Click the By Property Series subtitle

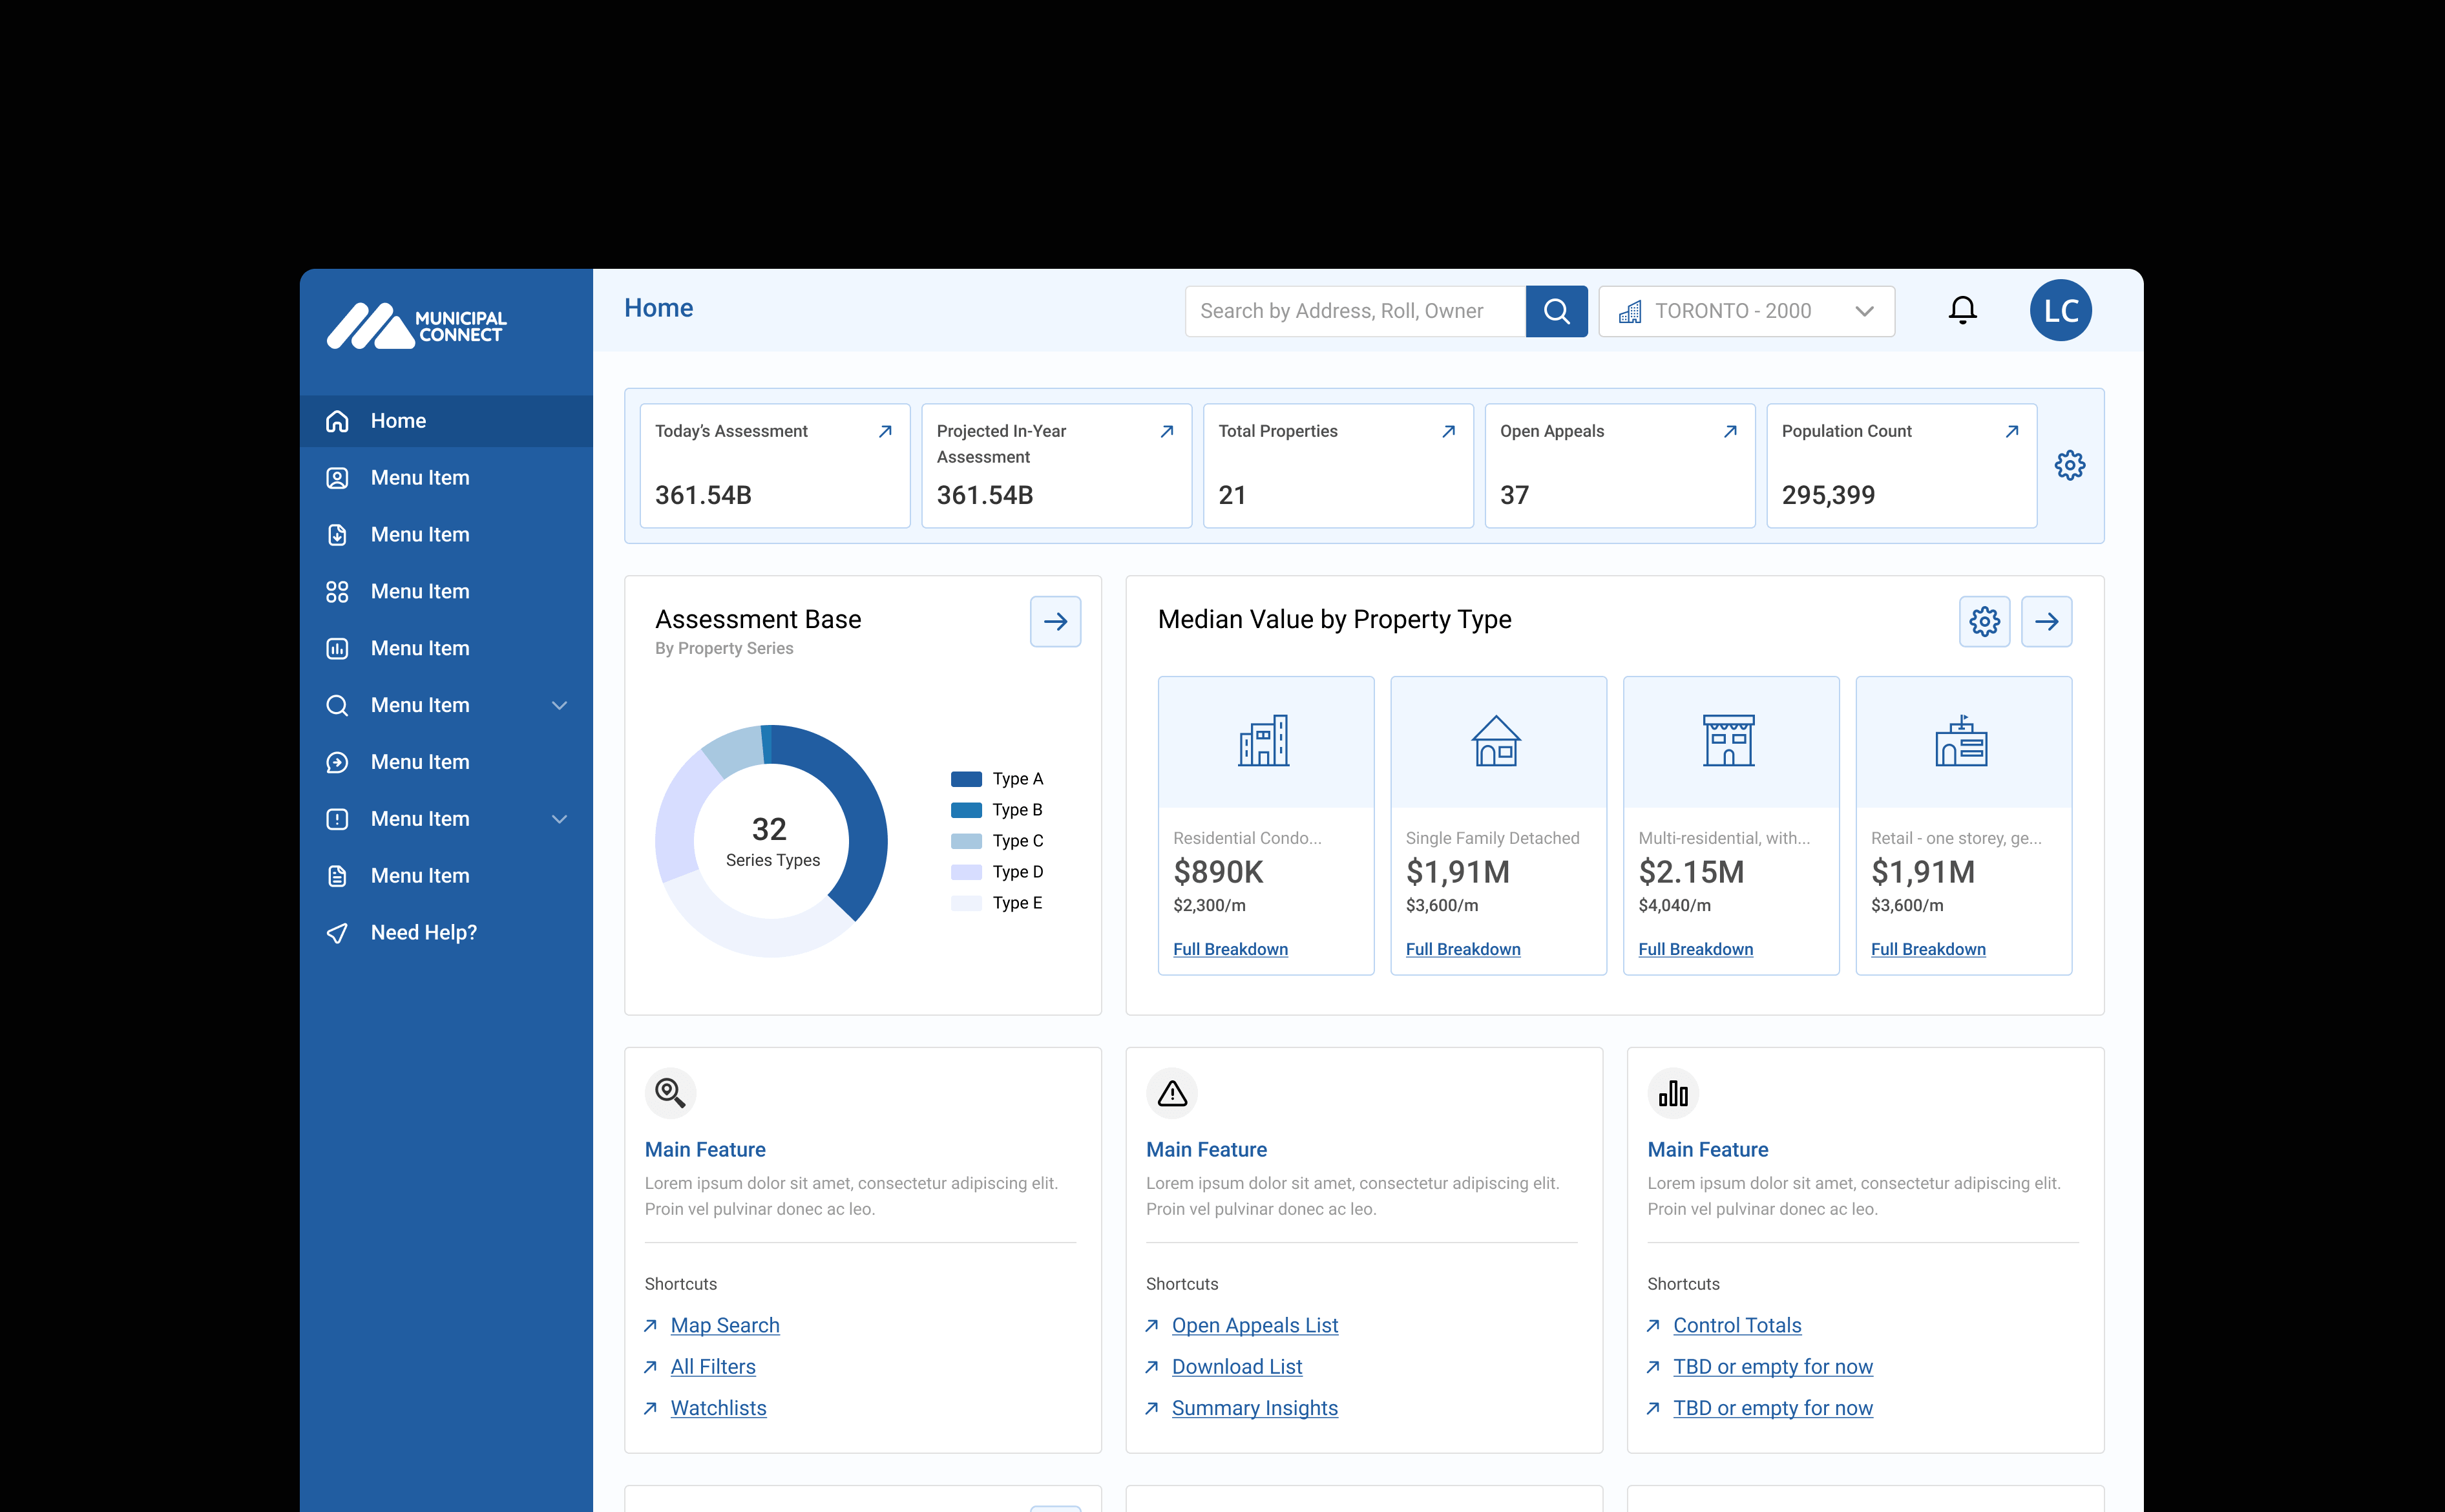click(x=724, y=649)
